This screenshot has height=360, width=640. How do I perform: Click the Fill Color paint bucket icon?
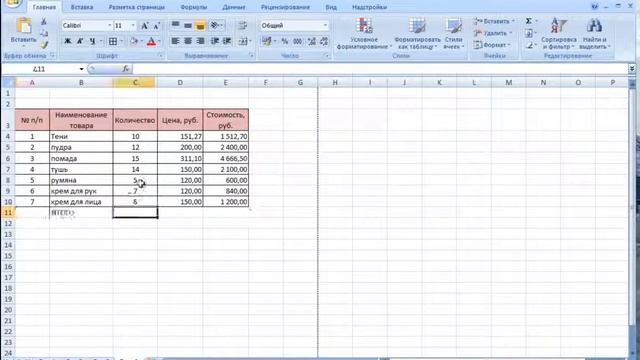pyautogui.click(x=134, y=41)
